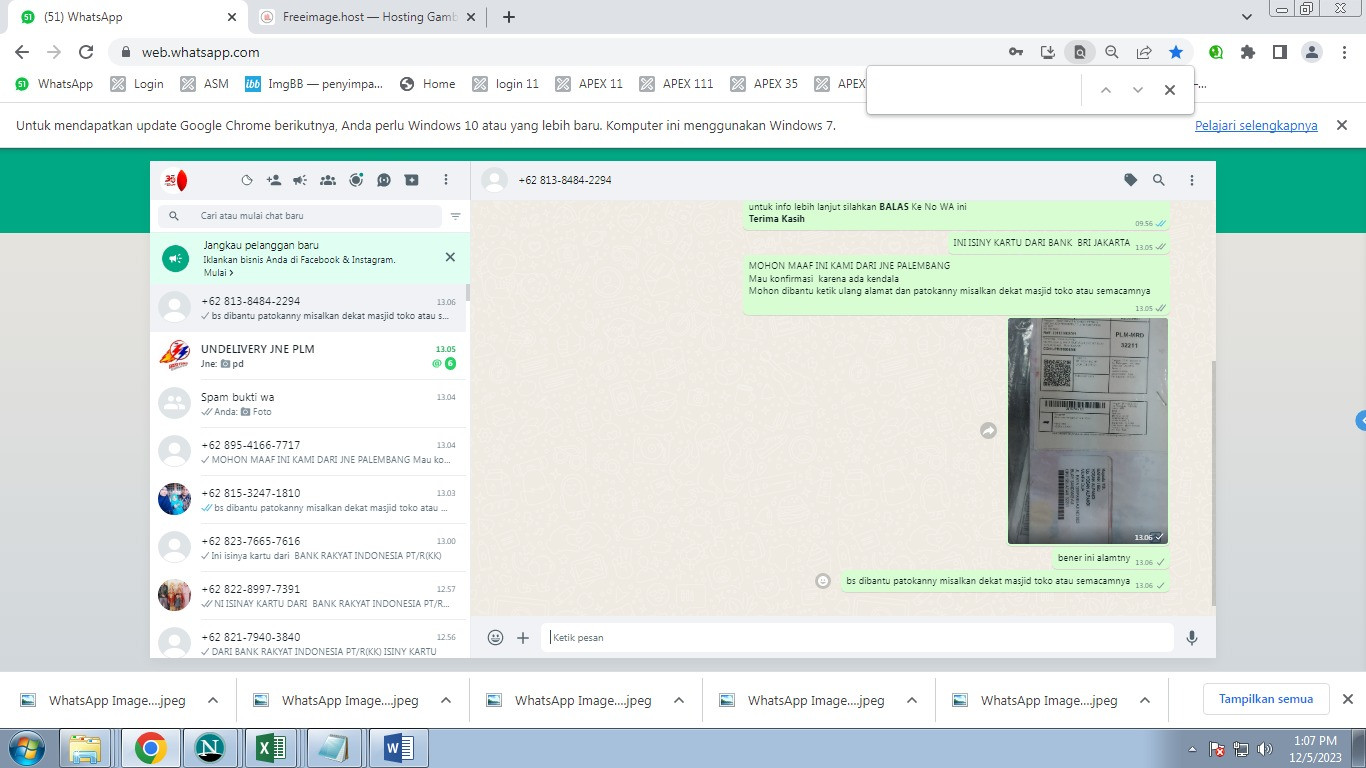This screenshot has width=1366, height=768.
Task: Dismiss the Chrome update notice bar
Action: 1343,125
